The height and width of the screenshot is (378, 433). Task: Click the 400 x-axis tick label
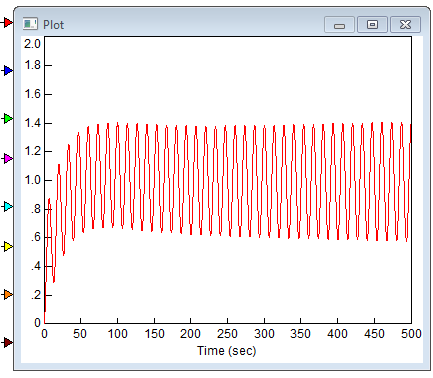click(x=337, y=334)
